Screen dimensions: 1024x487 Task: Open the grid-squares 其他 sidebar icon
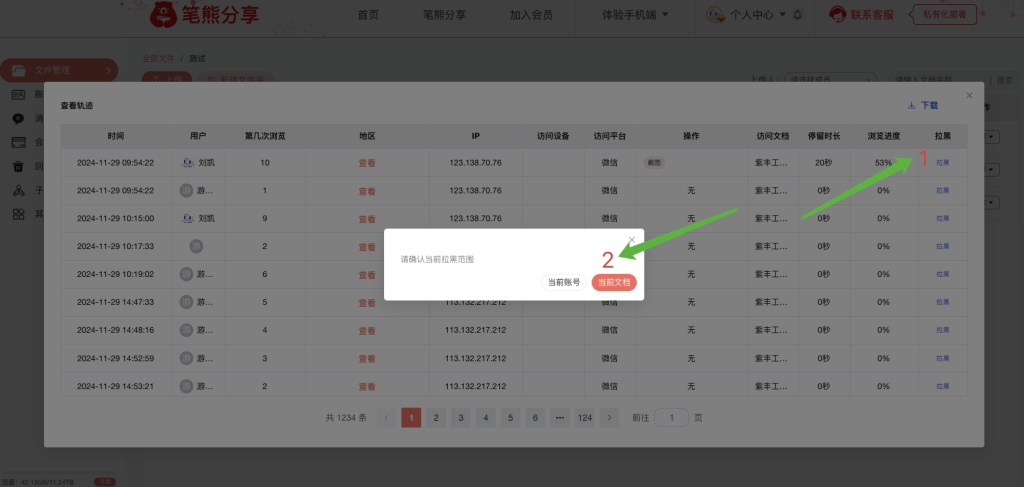point(19,214)
